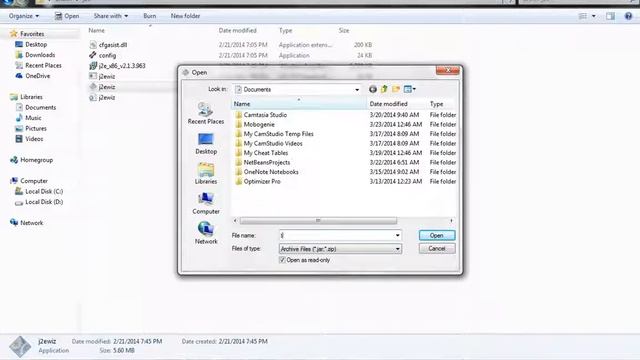Toggle Open as read-only checkbox
Viewport: 640px width, 360px height.
[282, 260]
